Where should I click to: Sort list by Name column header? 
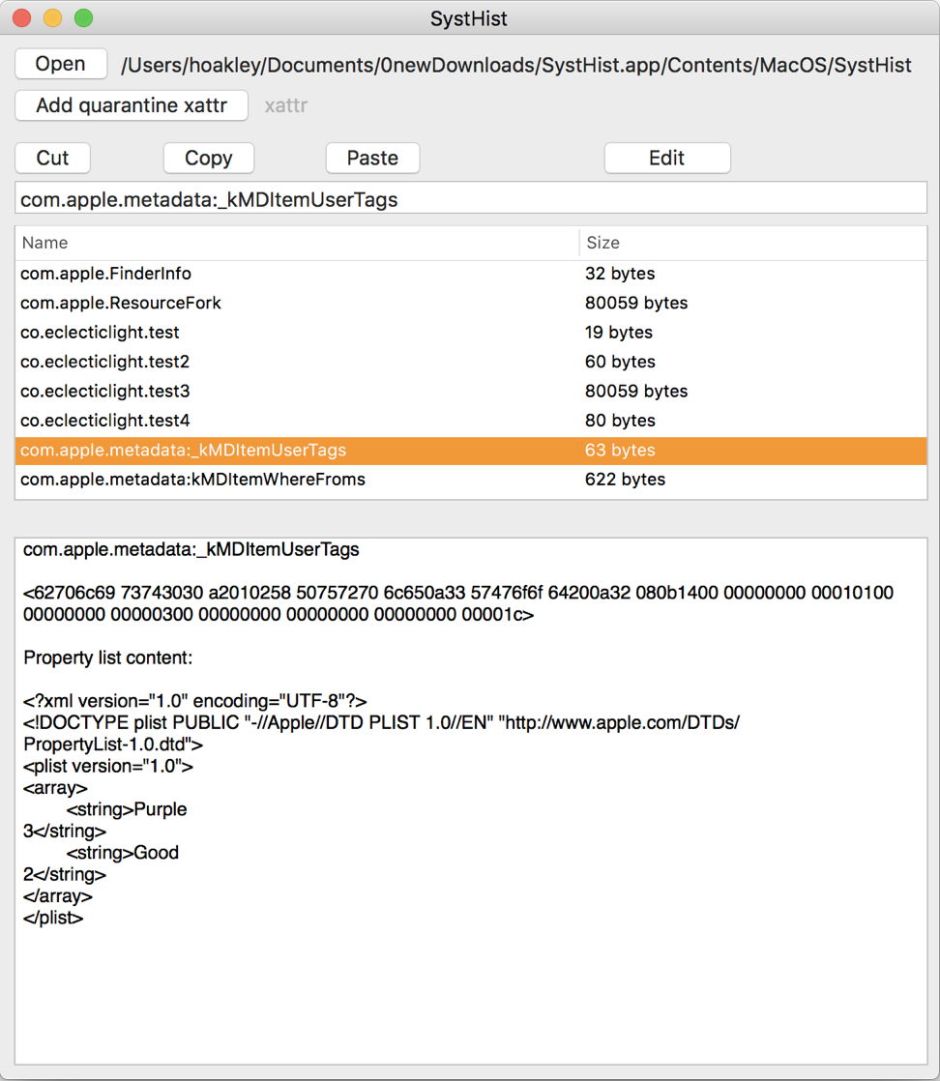coord(296,243)
